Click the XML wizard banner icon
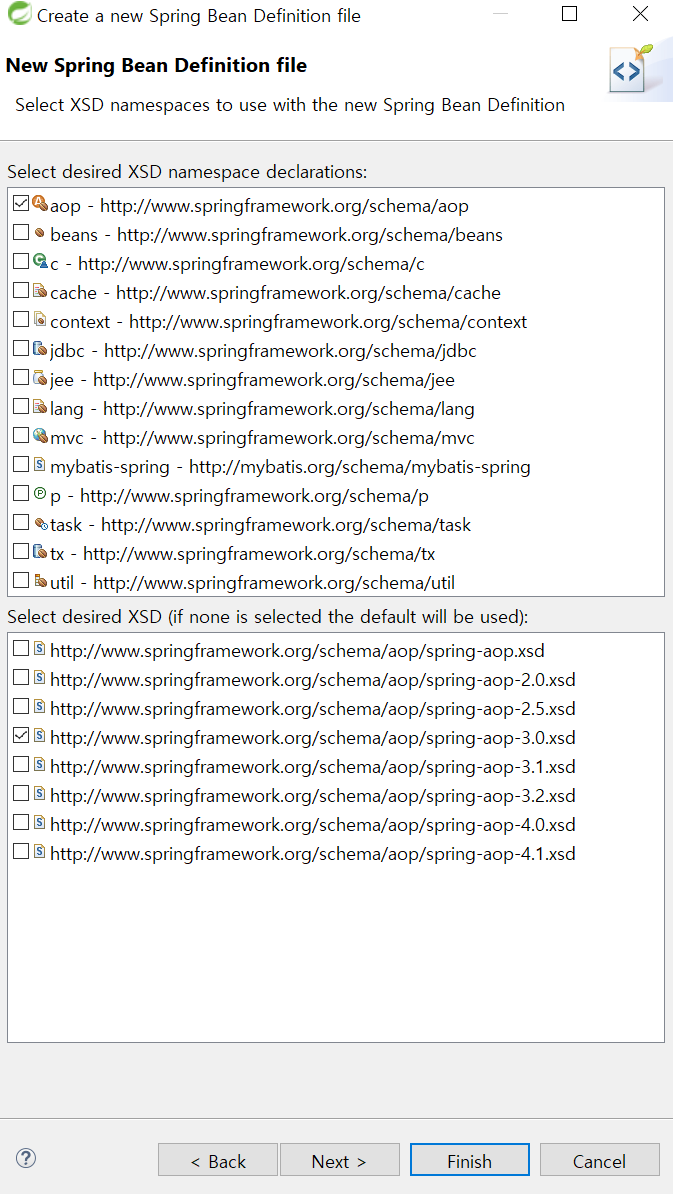673x1194 pixels. pyautogui.click(x=630, y=70)
